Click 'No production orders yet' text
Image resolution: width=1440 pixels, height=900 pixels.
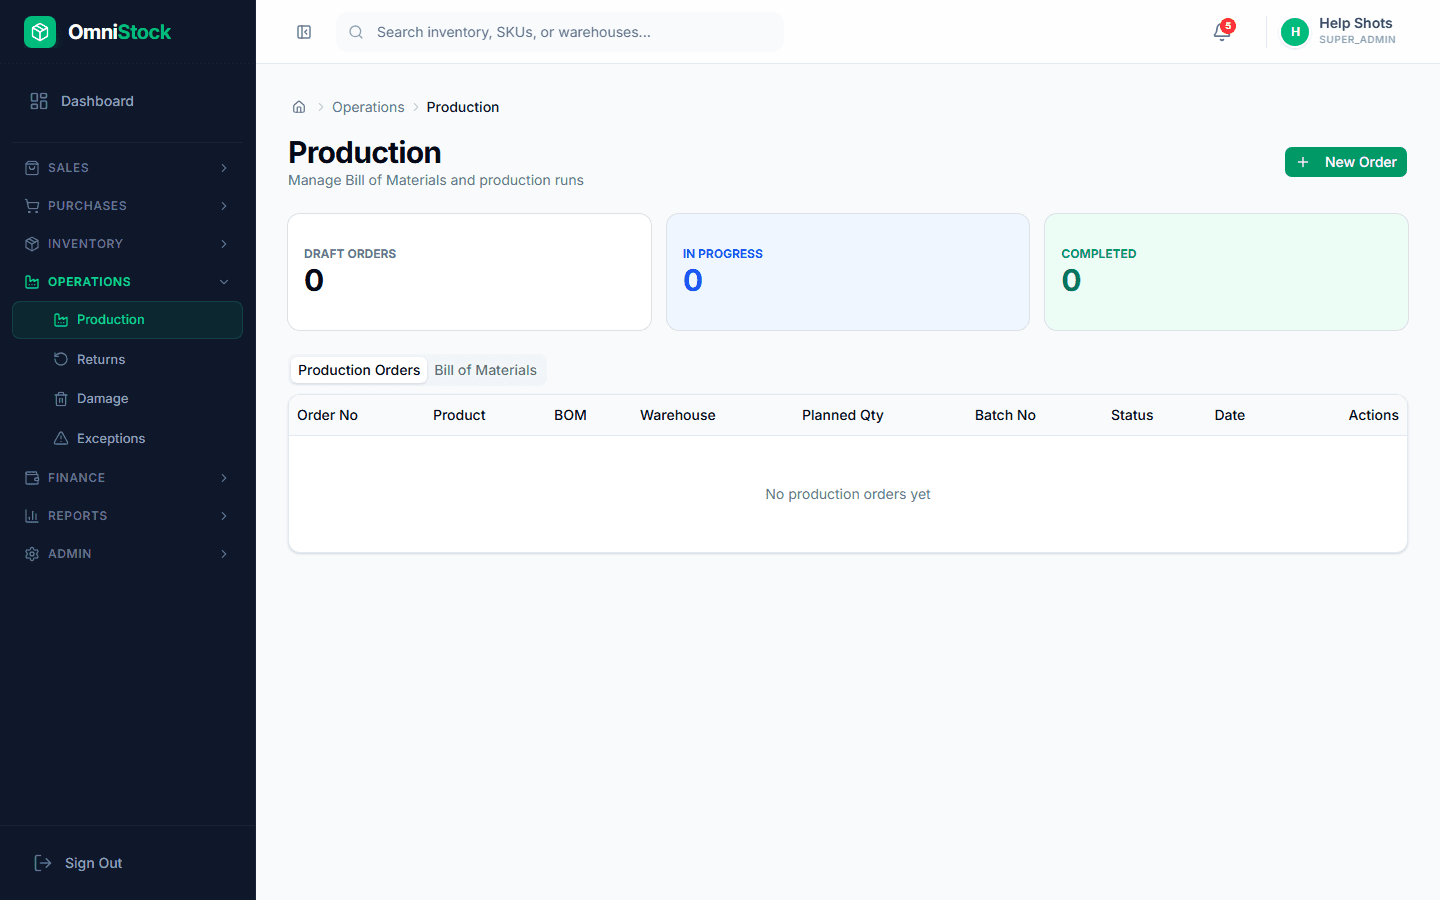point(848,494)
